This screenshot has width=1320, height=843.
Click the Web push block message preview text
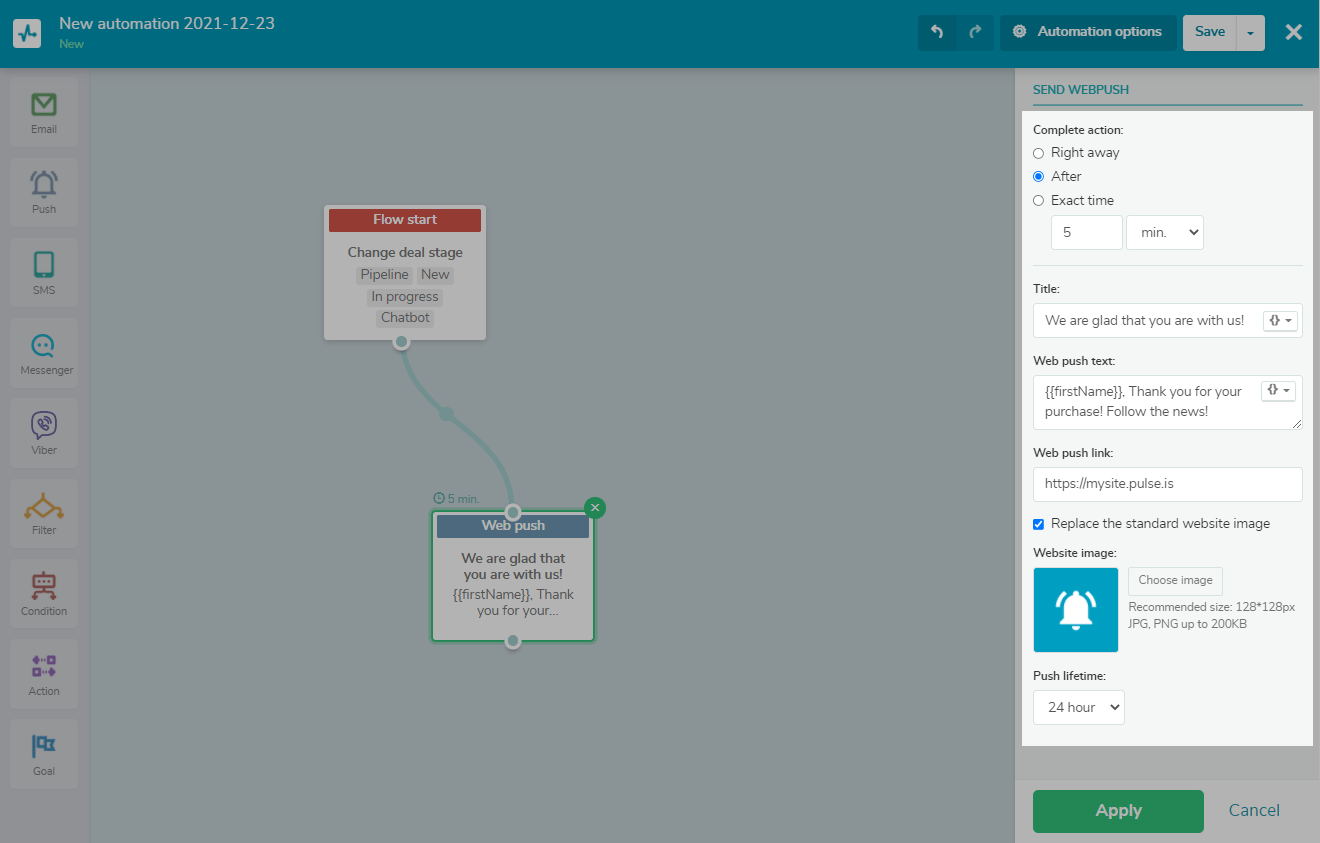pos(513,602)
